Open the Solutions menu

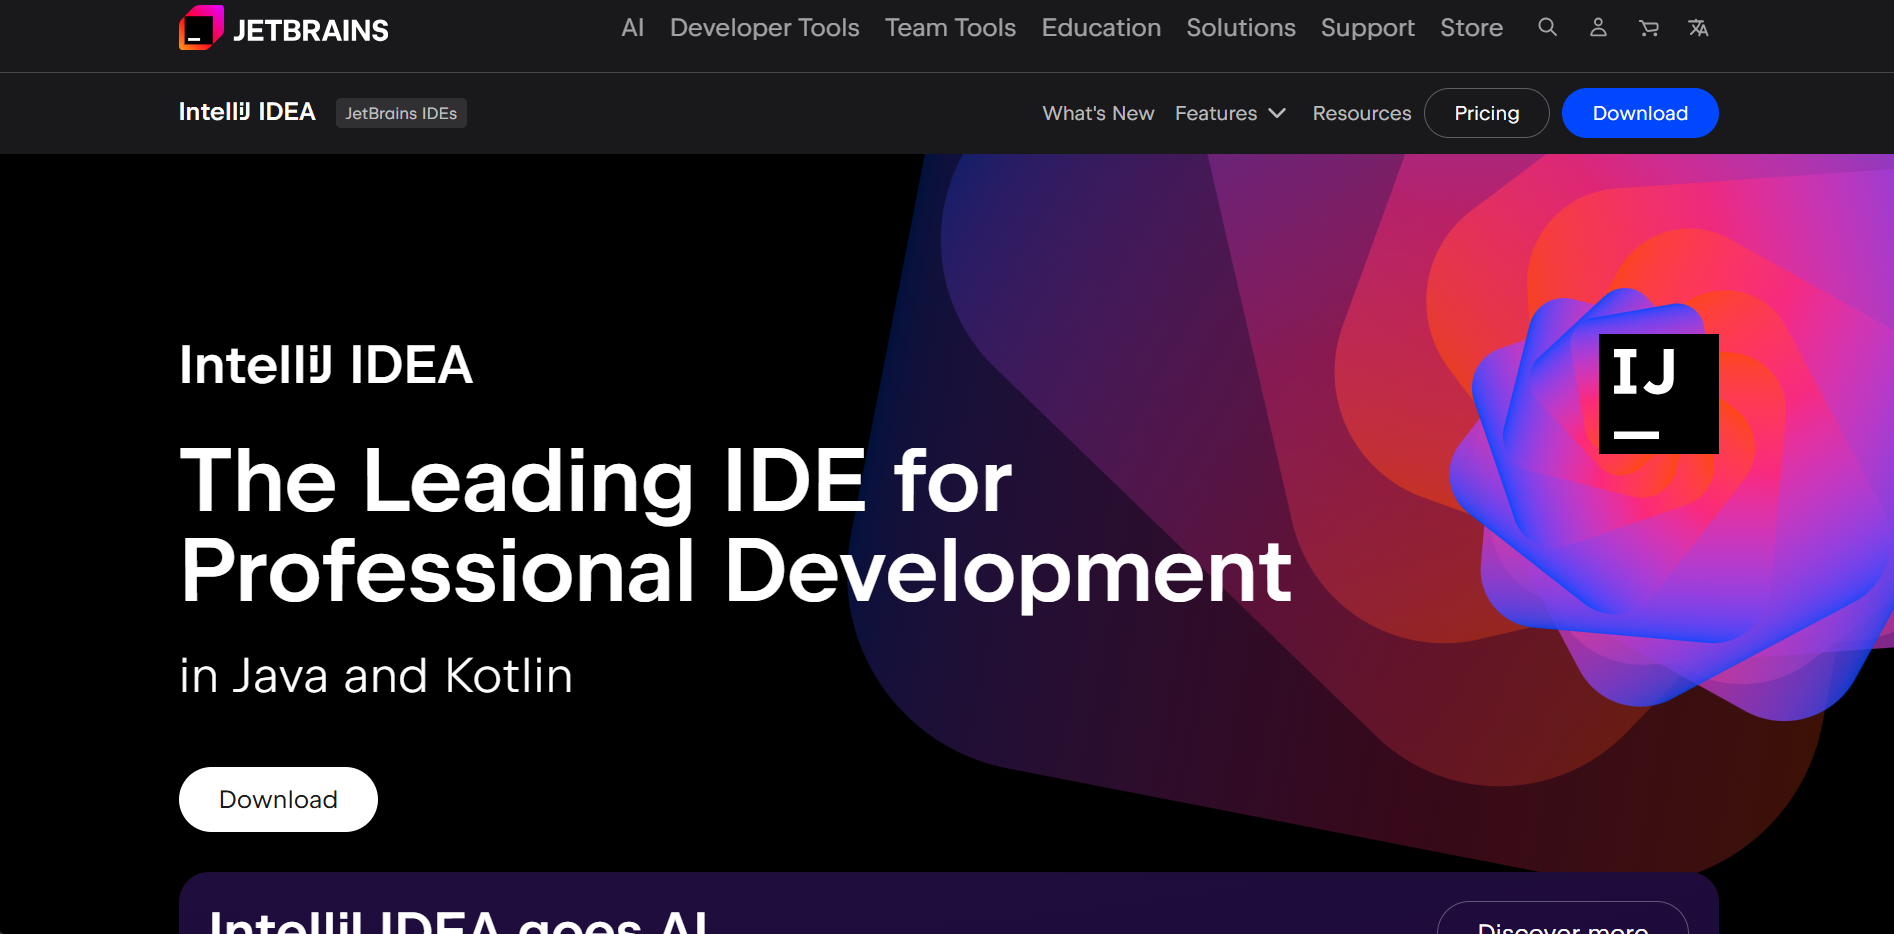(1240, 28)
